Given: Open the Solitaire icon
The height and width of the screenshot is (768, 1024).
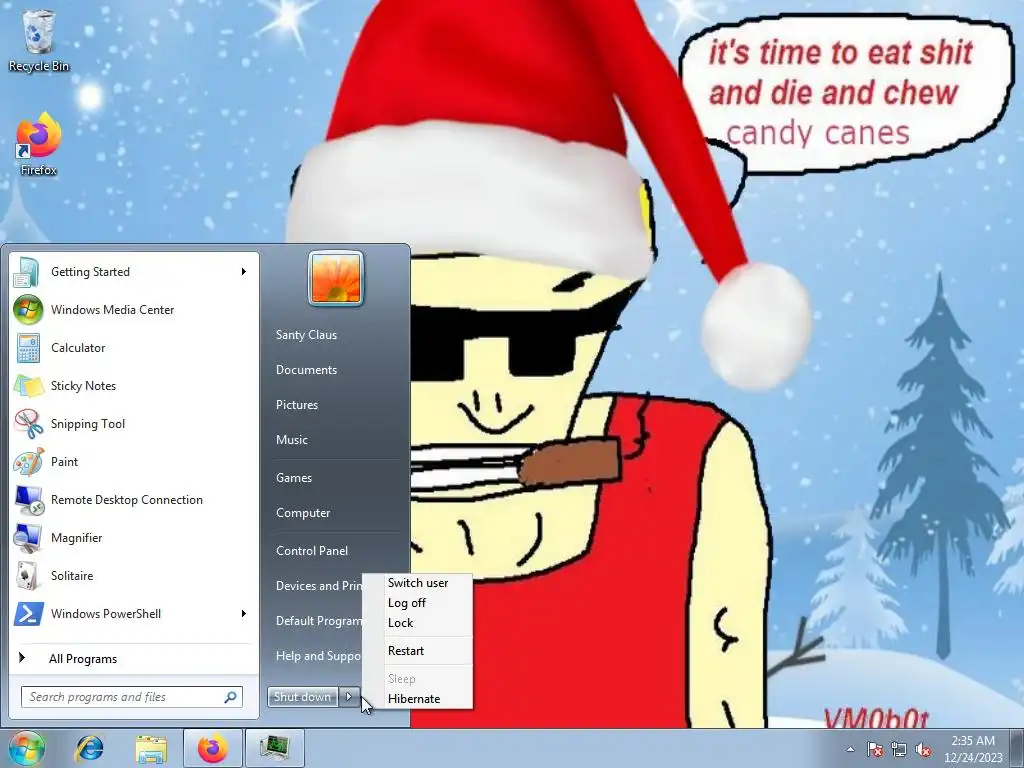Looking at the screenshot, I should (x=28, y=575).
